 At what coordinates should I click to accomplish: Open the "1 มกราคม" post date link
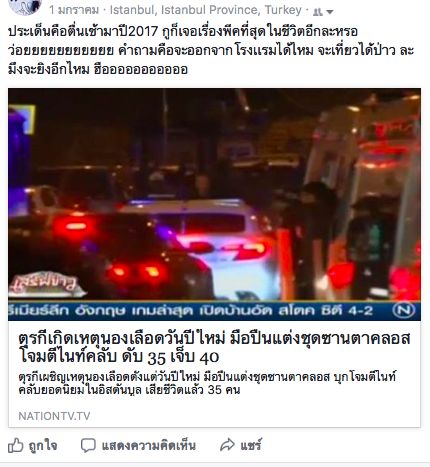pyautogui.click(x=74, y=10)
